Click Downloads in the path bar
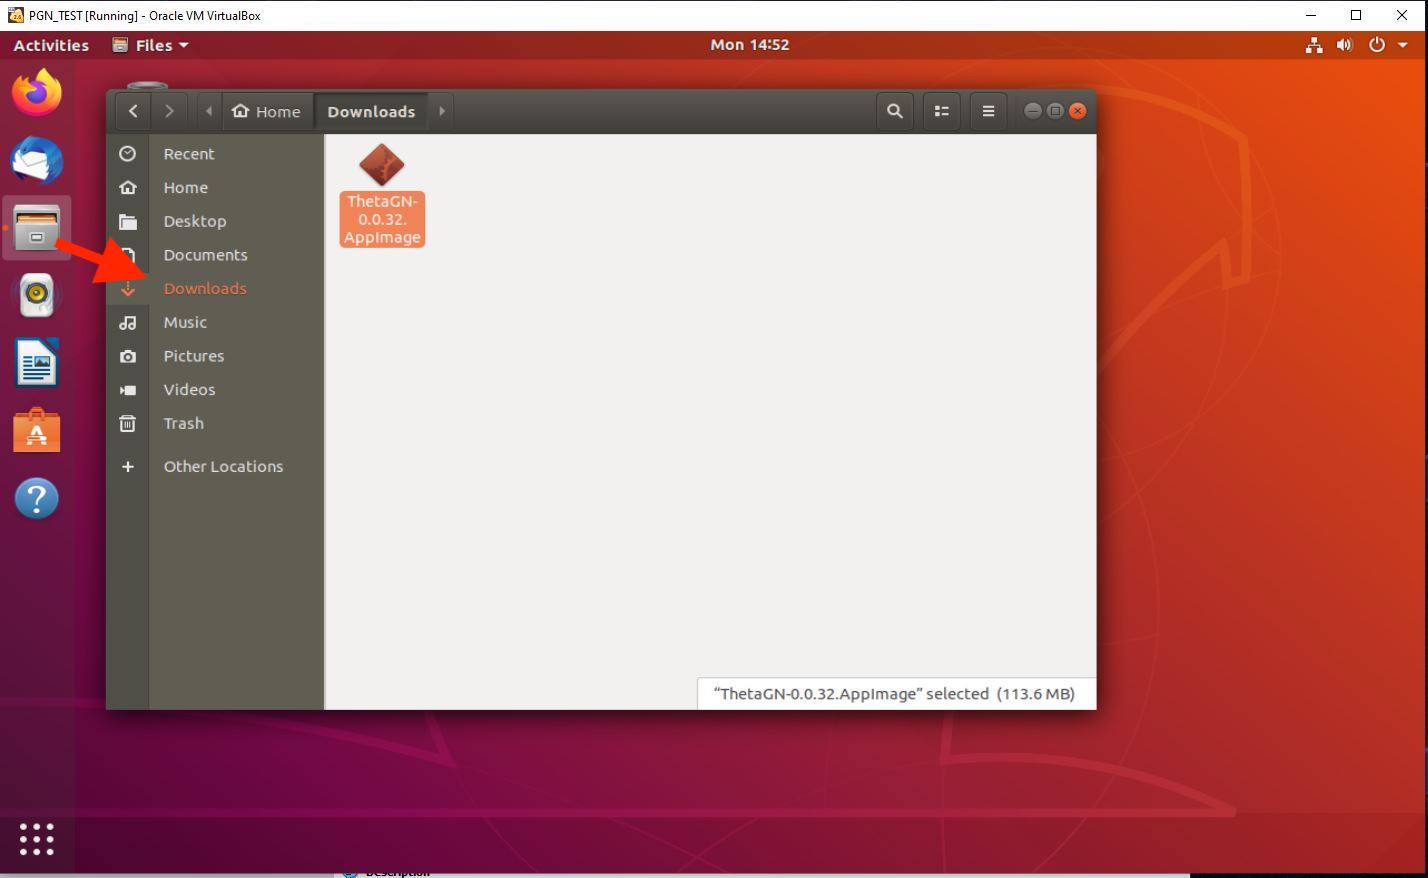This screenshot has width=1428, height=878. [371, 111]
